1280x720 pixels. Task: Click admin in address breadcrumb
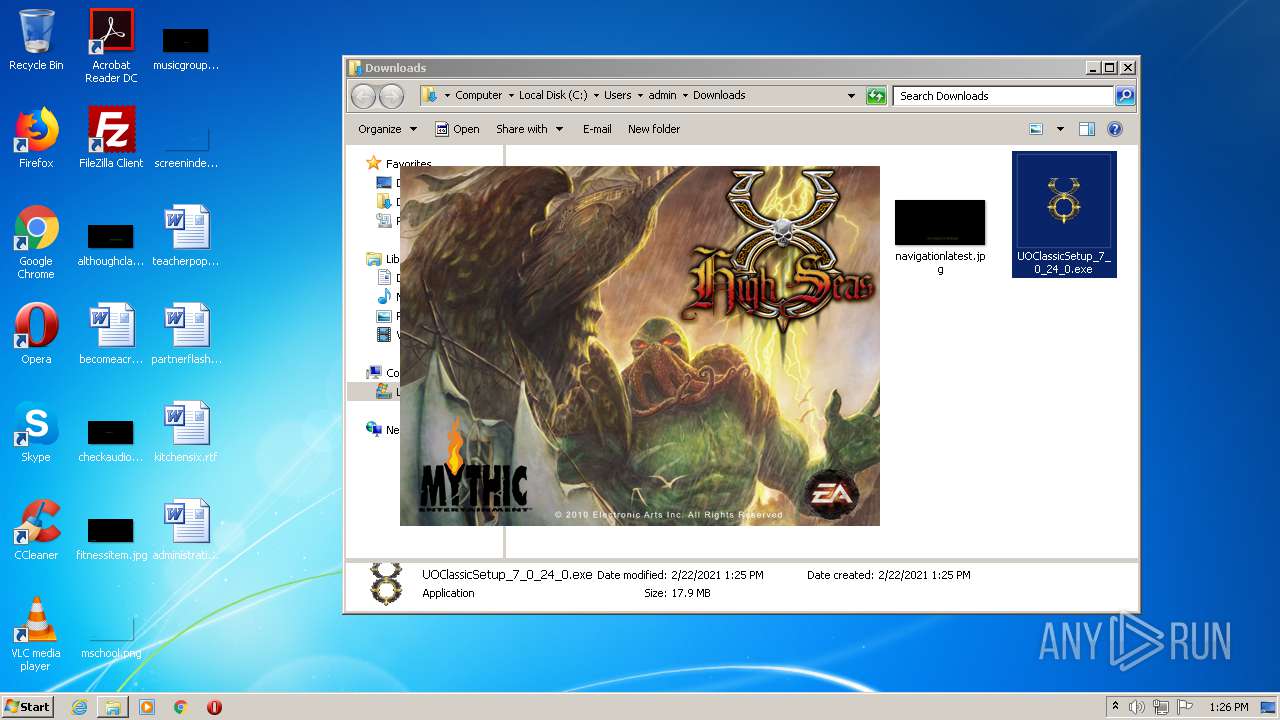[x=662, y=96]
